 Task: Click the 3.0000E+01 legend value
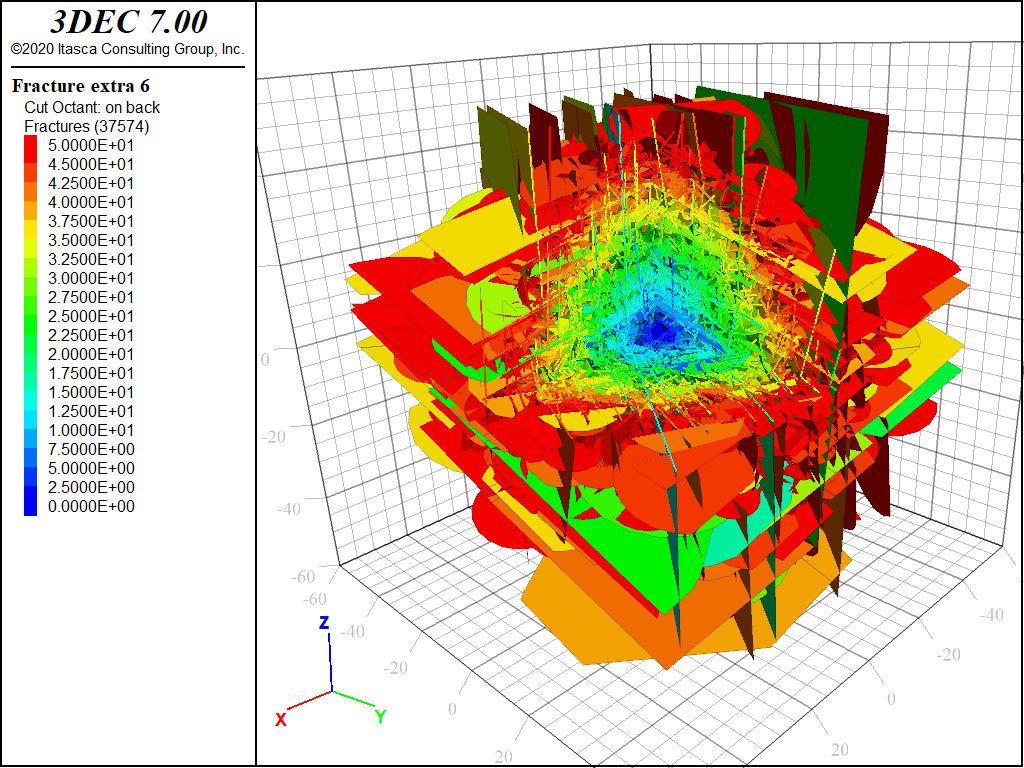coord(91,278)
